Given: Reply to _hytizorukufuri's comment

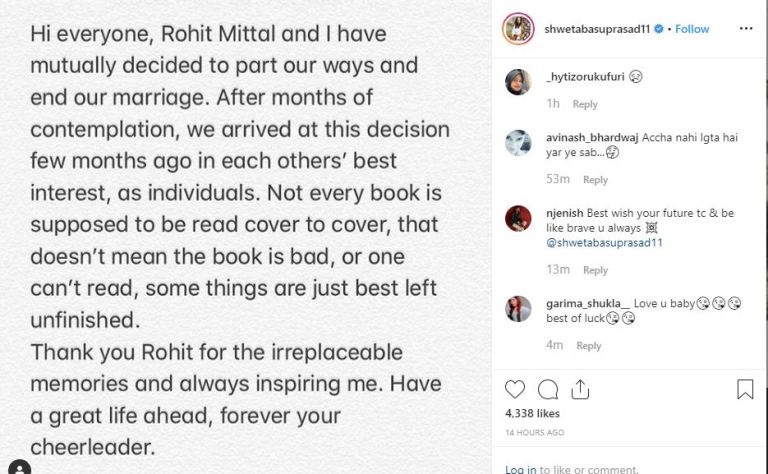Looking at the screenshot, I should (x=585, y=104).
